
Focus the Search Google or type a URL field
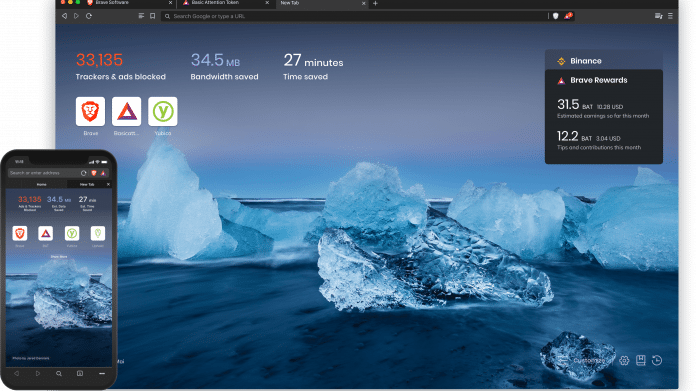(x=355, y=16)
